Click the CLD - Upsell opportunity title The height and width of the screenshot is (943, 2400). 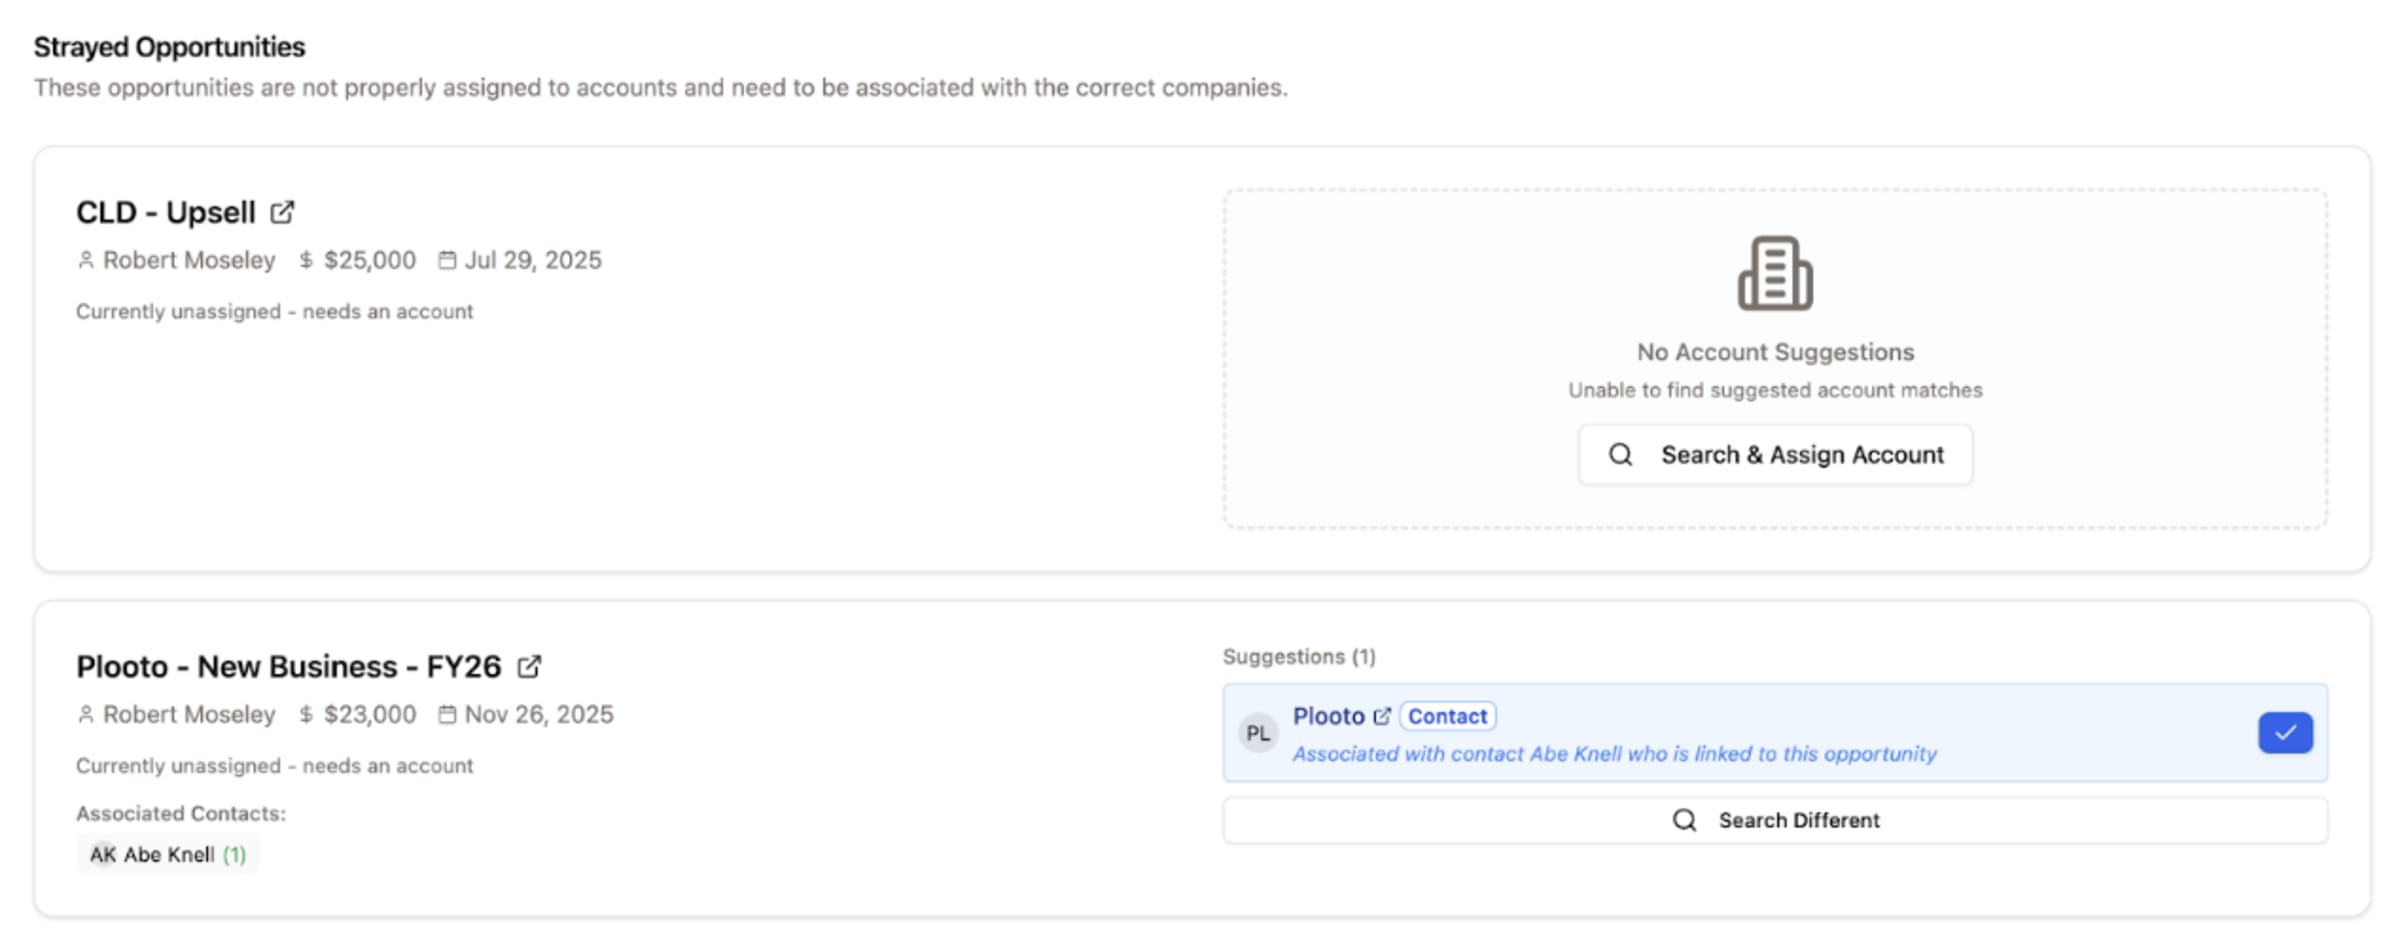pyautogui.click(x=166, y=212)
